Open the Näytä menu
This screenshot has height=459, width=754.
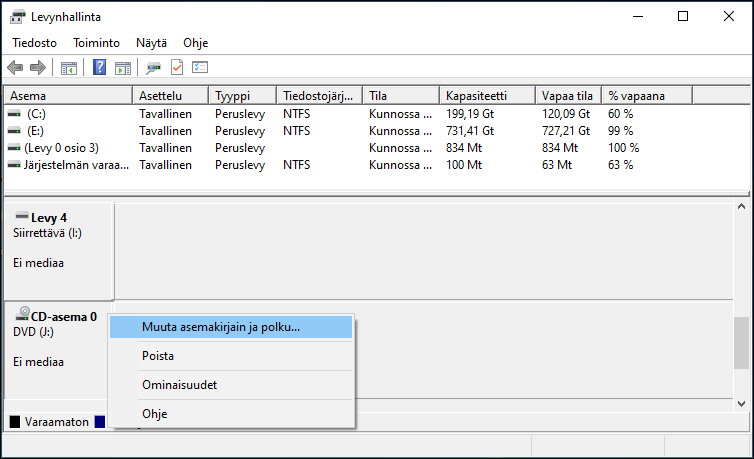(151, 43)
